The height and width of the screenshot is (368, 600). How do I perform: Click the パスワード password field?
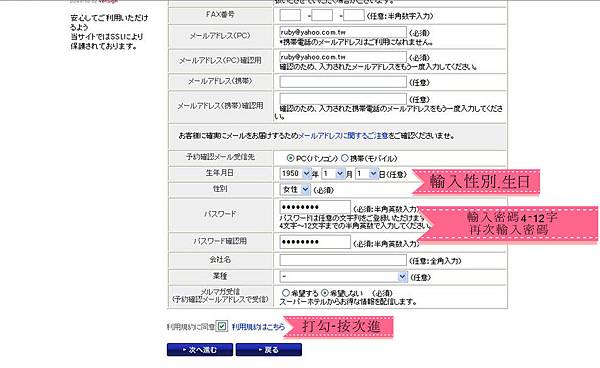click(315, 207)
